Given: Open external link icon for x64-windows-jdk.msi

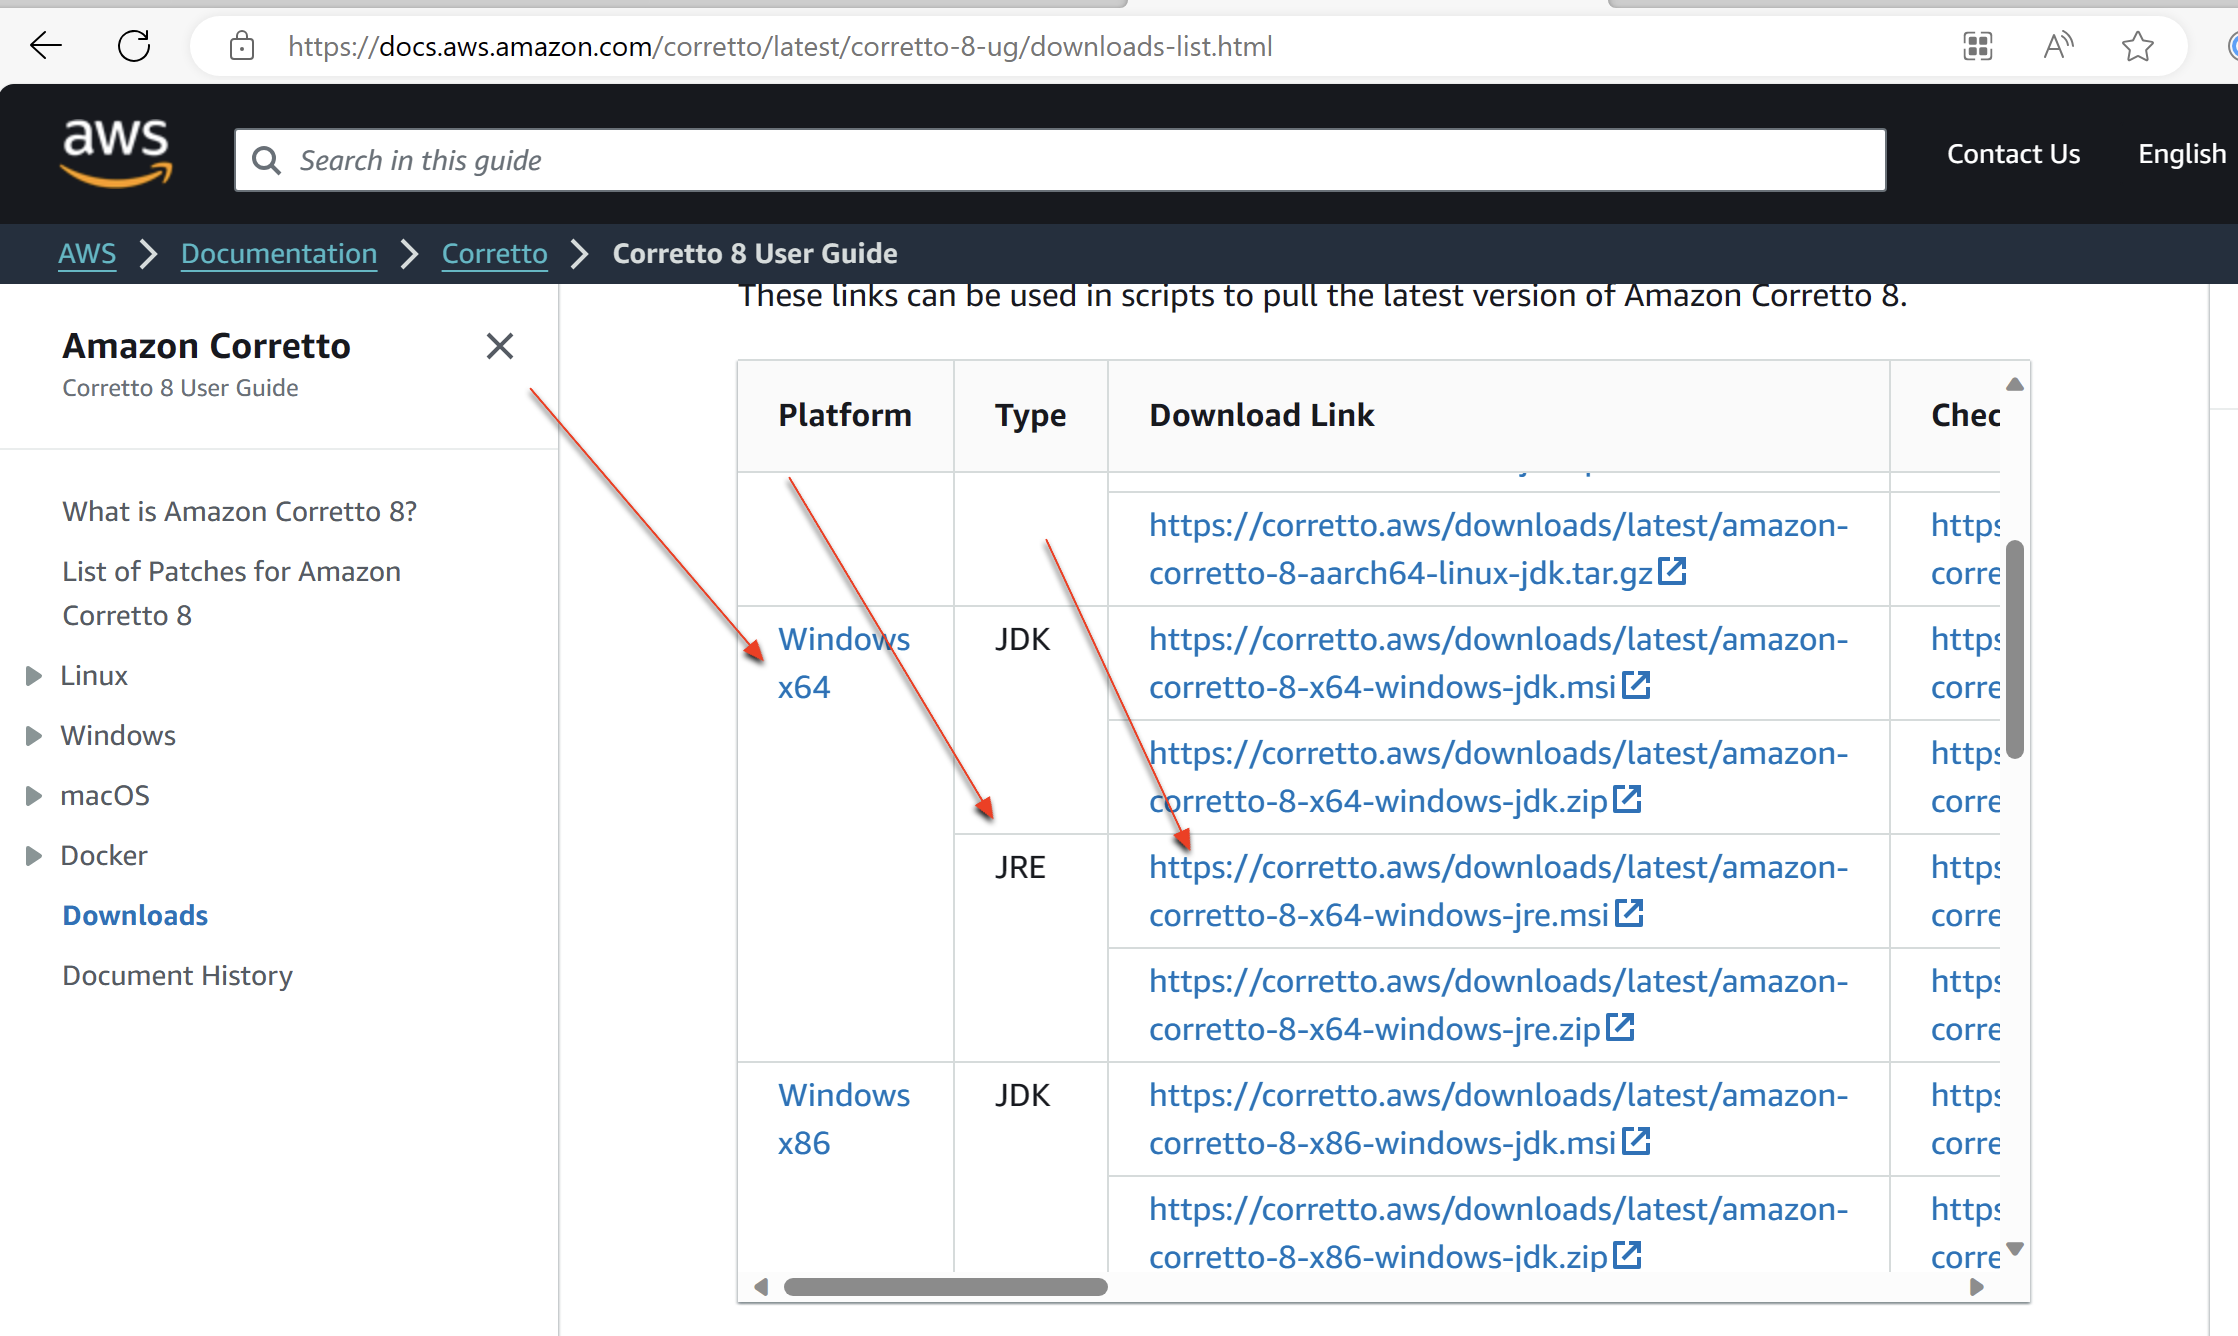Looking at the screenshot, I should pyautogui.click(x=1636, y=685).
